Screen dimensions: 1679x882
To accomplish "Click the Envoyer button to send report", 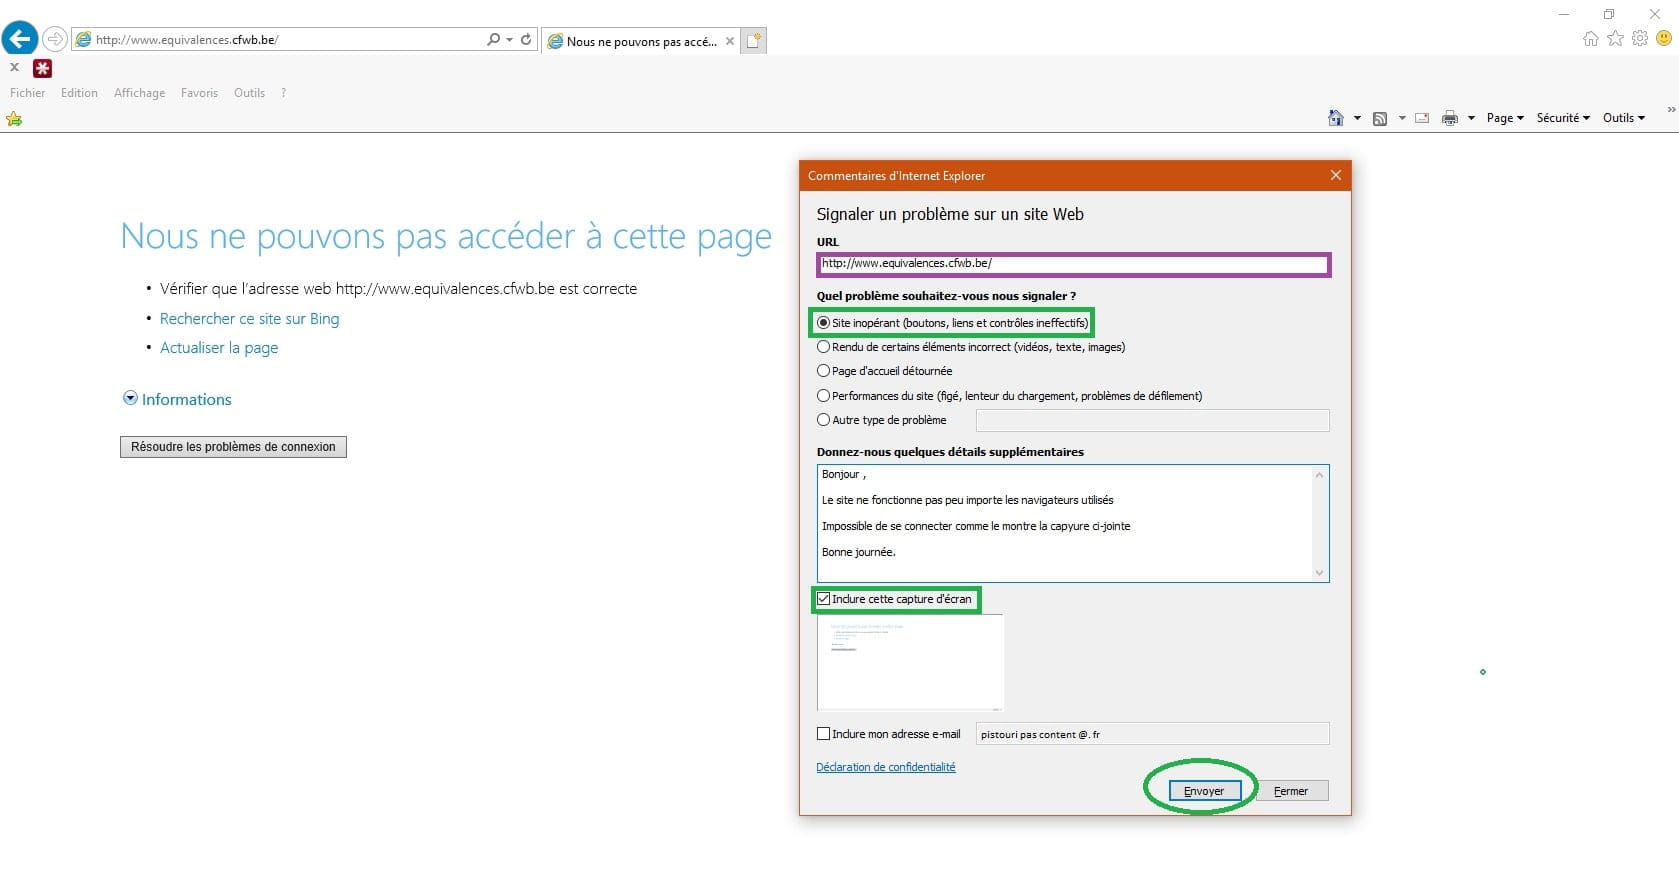I will tap(1204, 791).
